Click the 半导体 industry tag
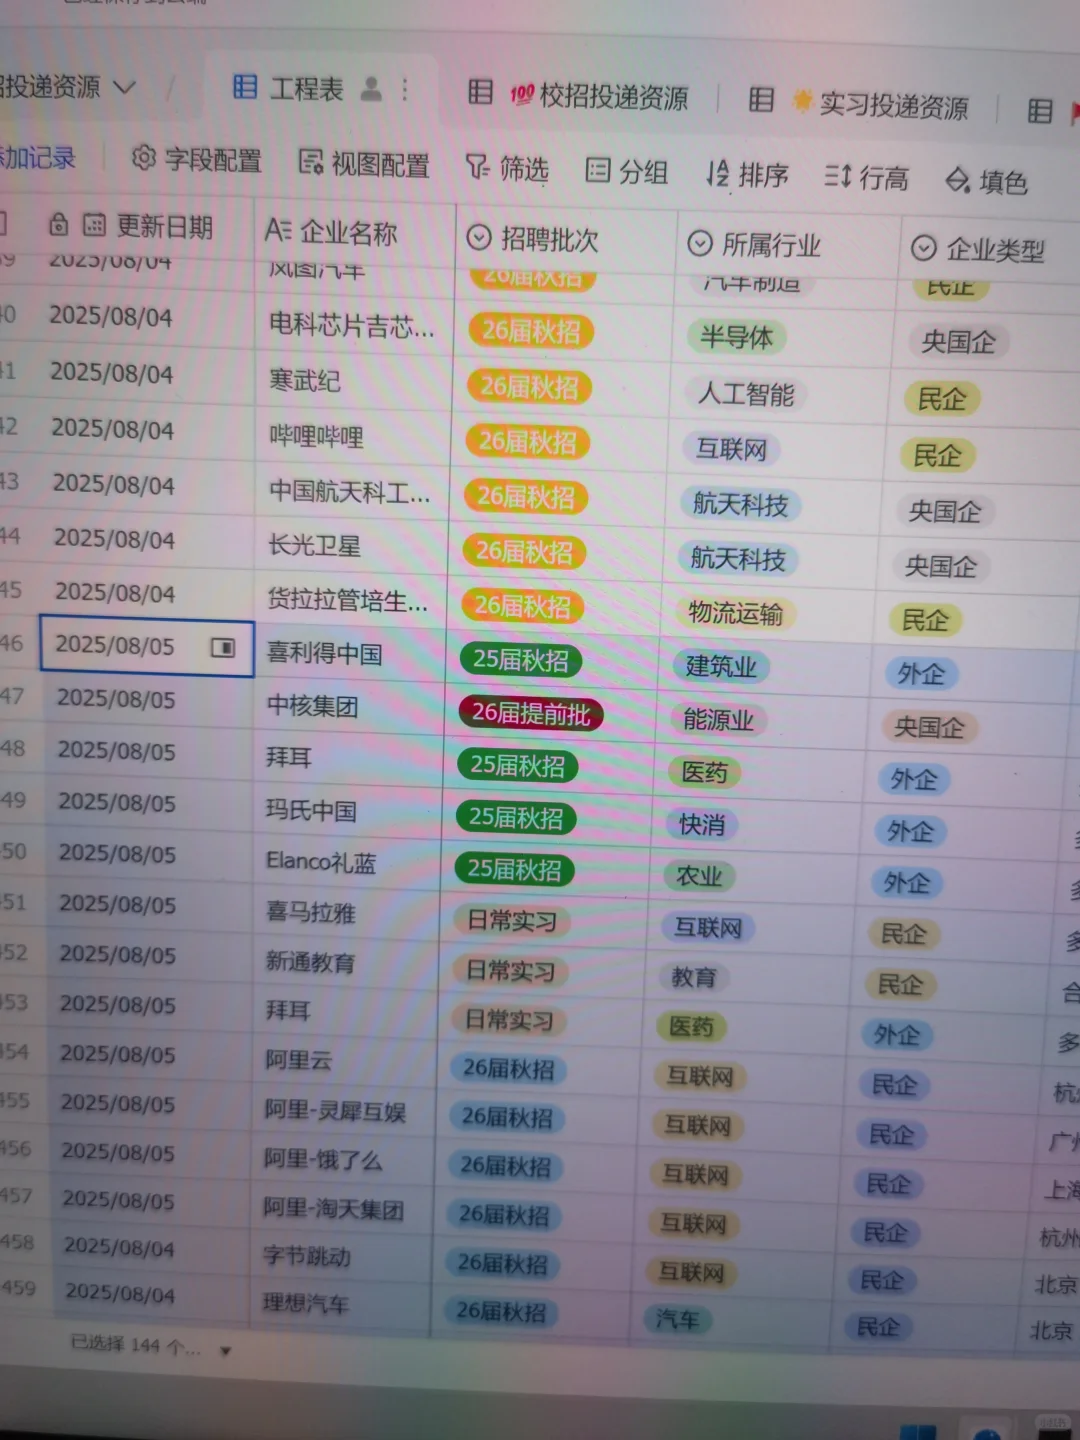Viewport: 1080px width, 1440px height. (x=737, y=337)
